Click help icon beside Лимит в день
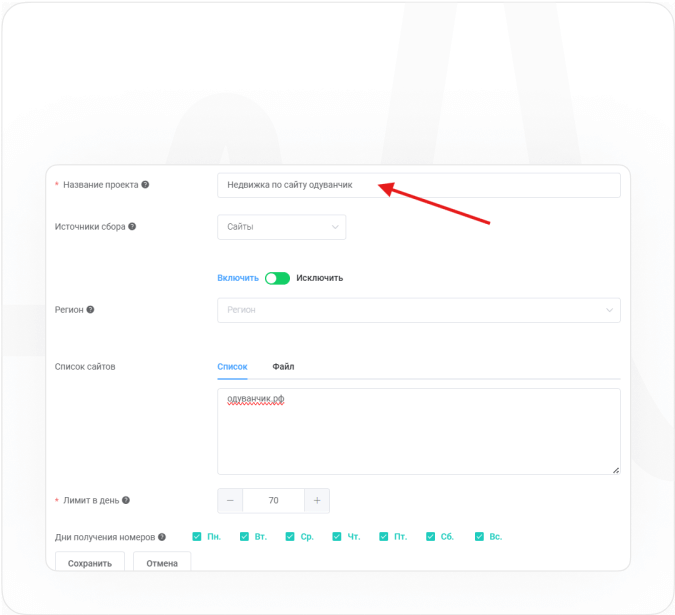675x615 pixels. point(126,500)
